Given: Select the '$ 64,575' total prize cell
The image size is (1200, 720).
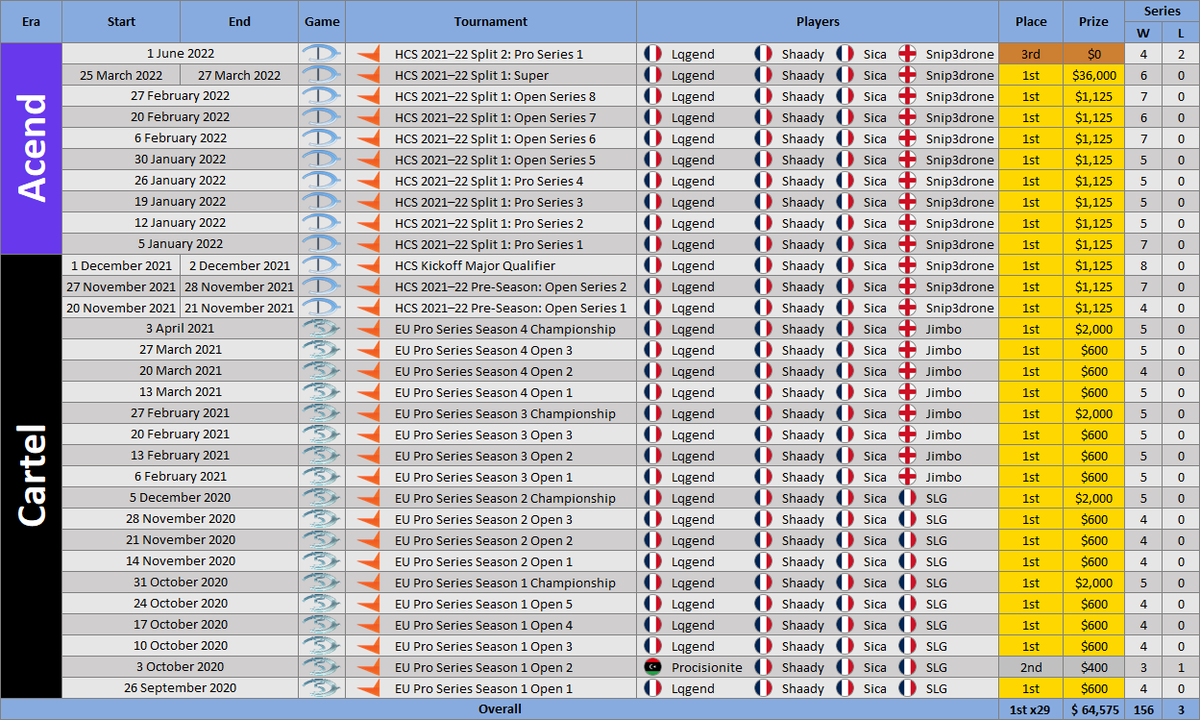Looking at the screenshot, I should (1093, 709).
